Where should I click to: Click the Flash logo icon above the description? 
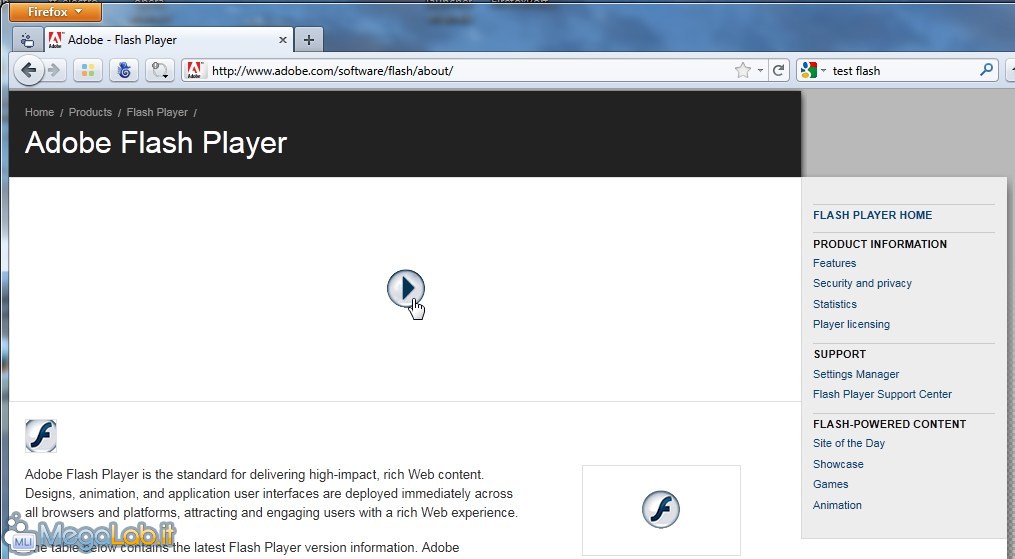pyautogui.click(x=41, y=435)
